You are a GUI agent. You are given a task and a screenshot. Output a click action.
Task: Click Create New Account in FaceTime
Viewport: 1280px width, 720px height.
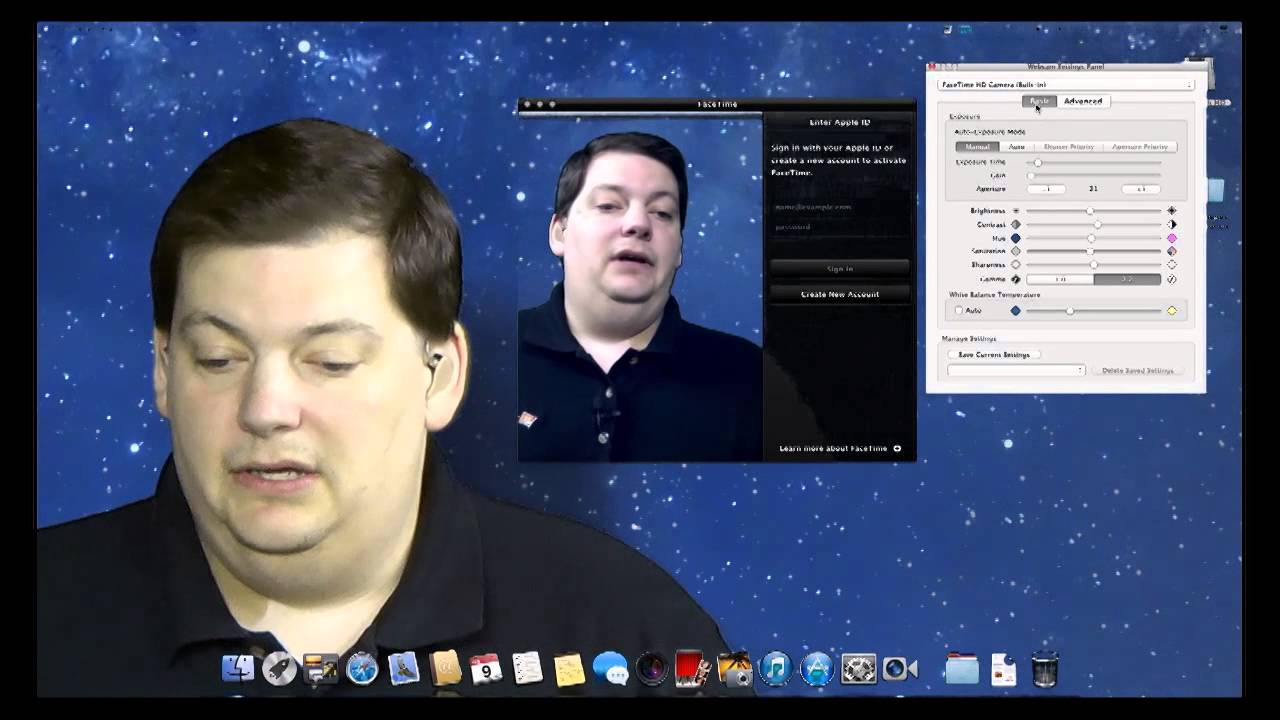840,294
